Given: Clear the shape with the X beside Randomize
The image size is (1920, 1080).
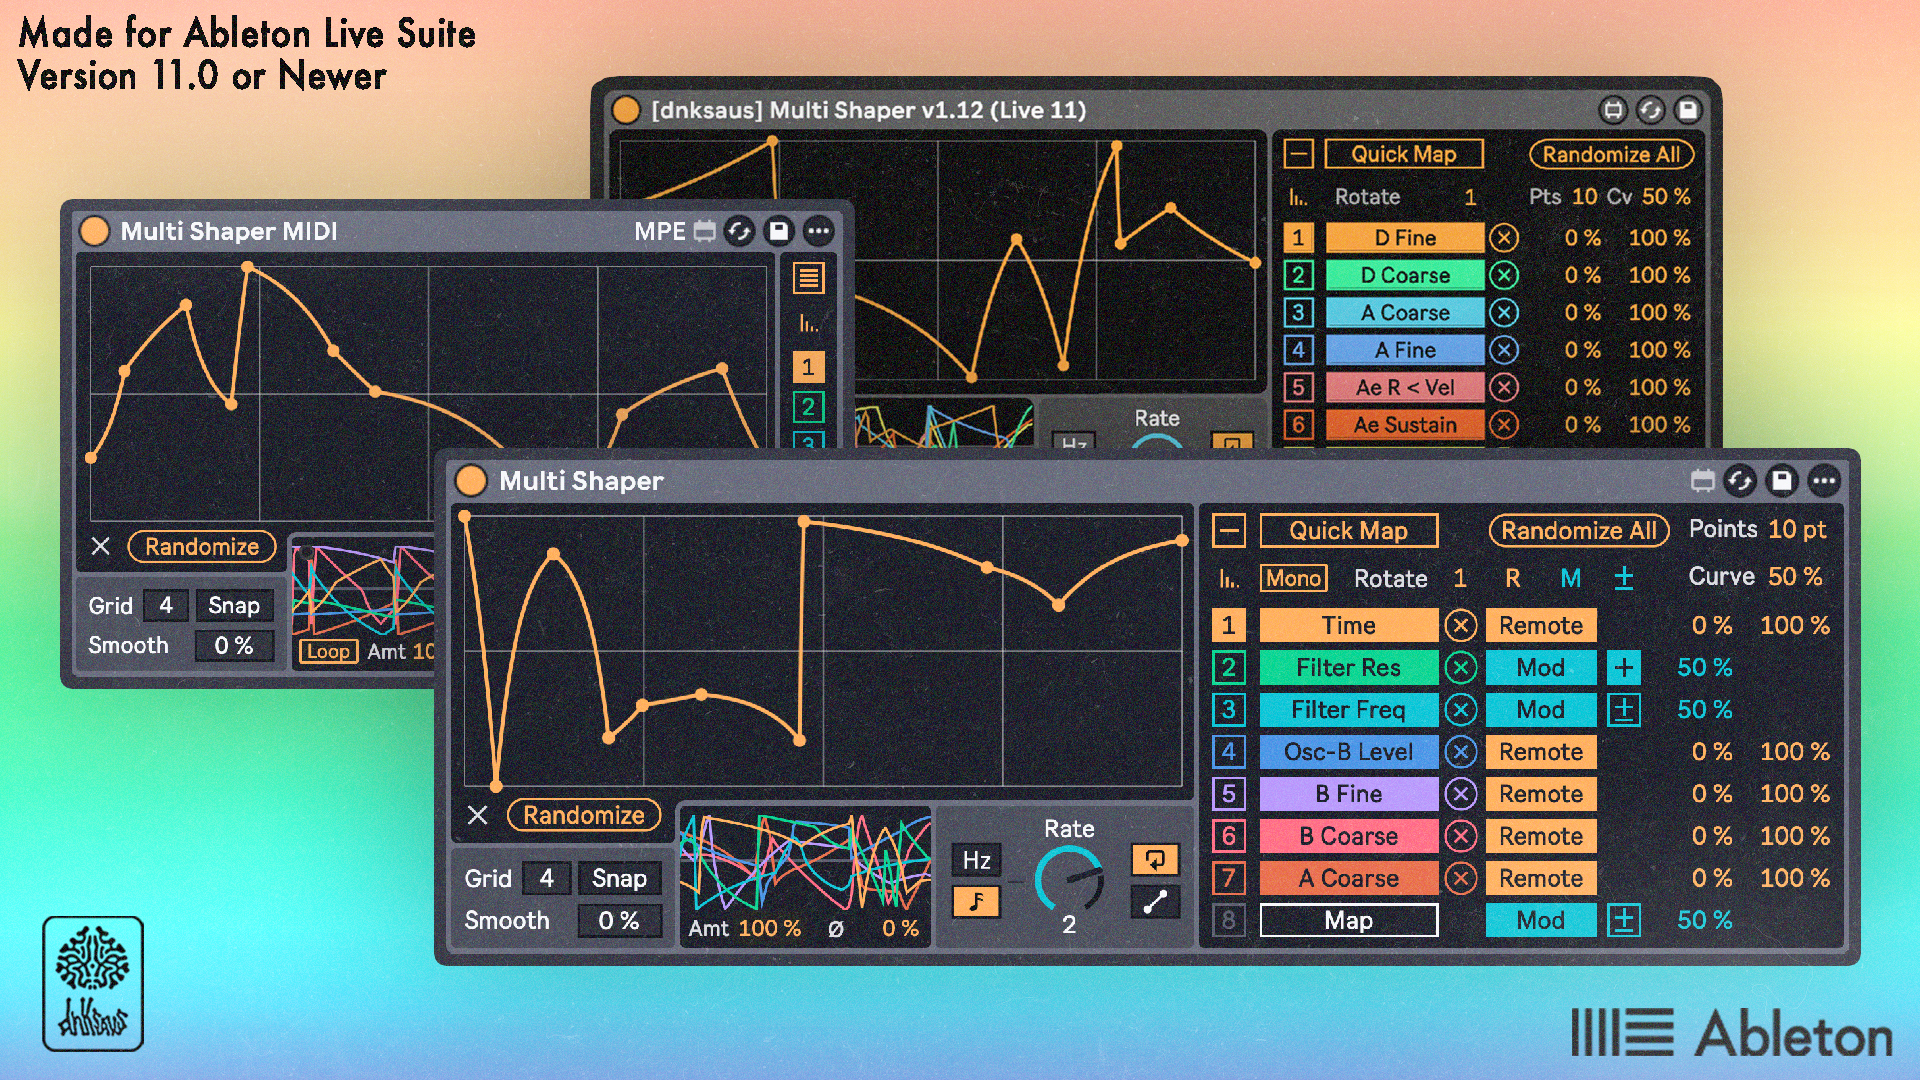Looking at the screenshot, I should click(478, 815).
